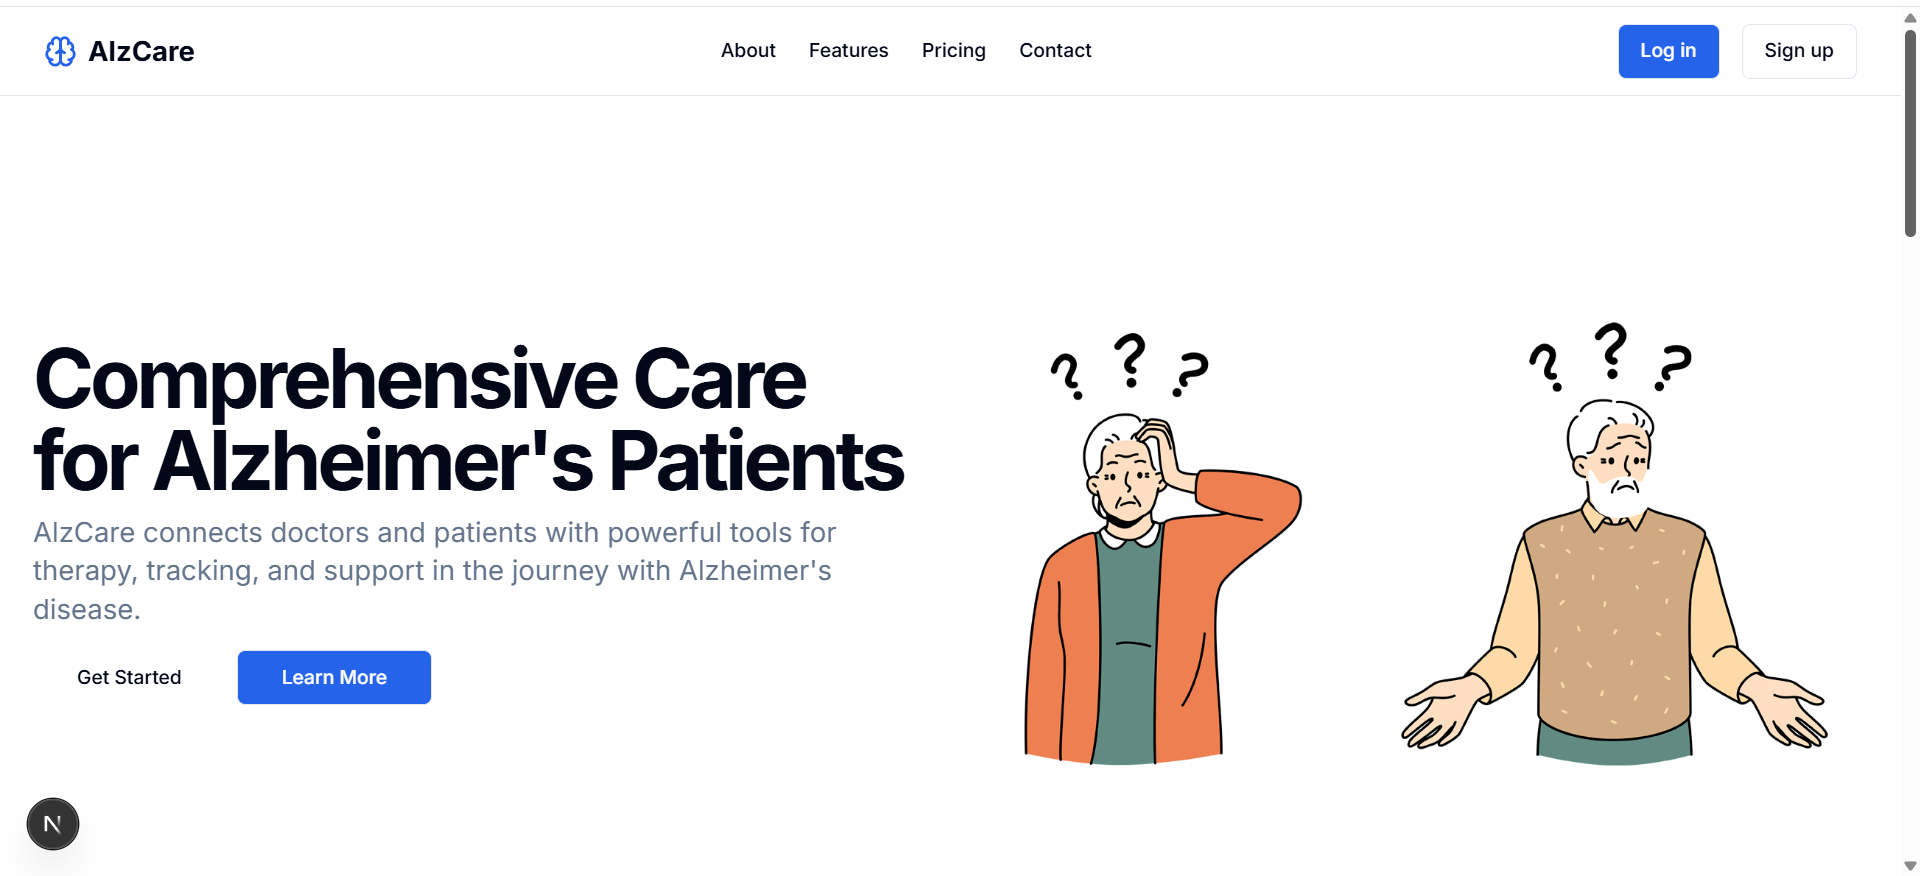Open the Contact page
Viewport: 1920px width, 876px height.
(x=1055, y=50)
